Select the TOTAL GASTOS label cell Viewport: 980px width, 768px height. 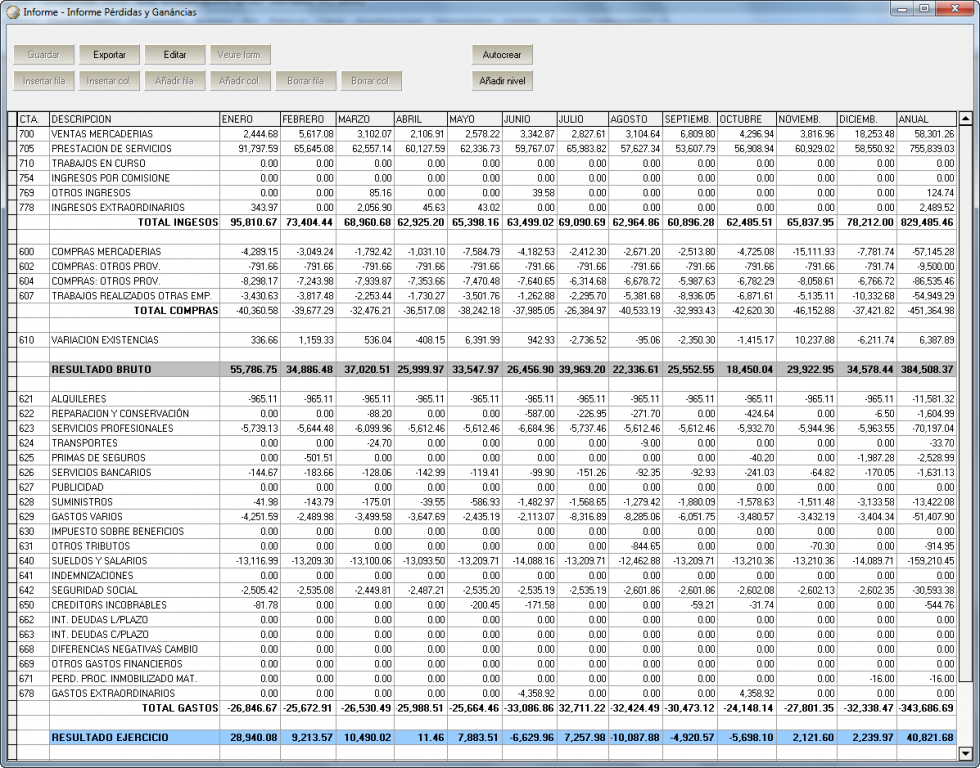click(134, 708)
